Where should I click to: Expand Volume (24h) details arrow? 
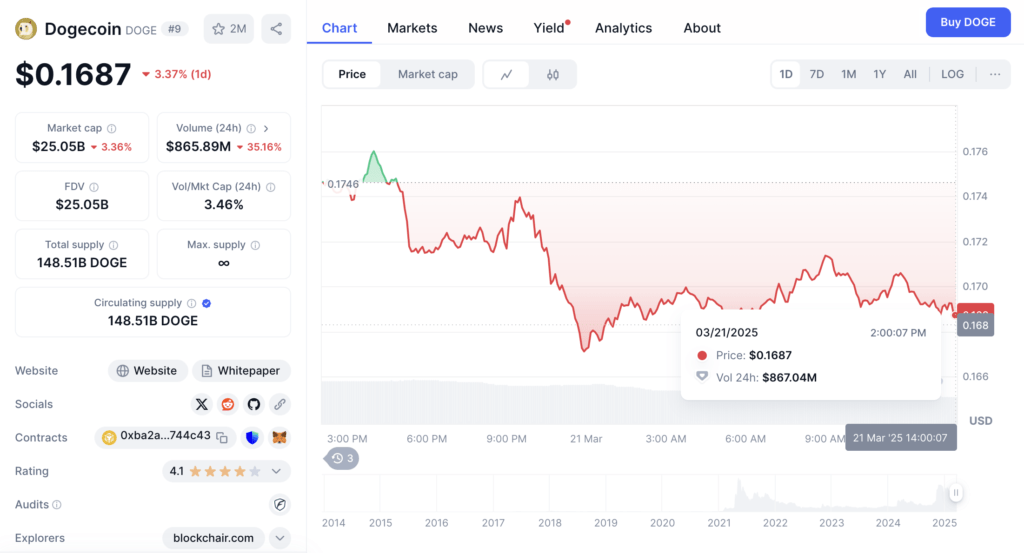[x=266, y=129]
